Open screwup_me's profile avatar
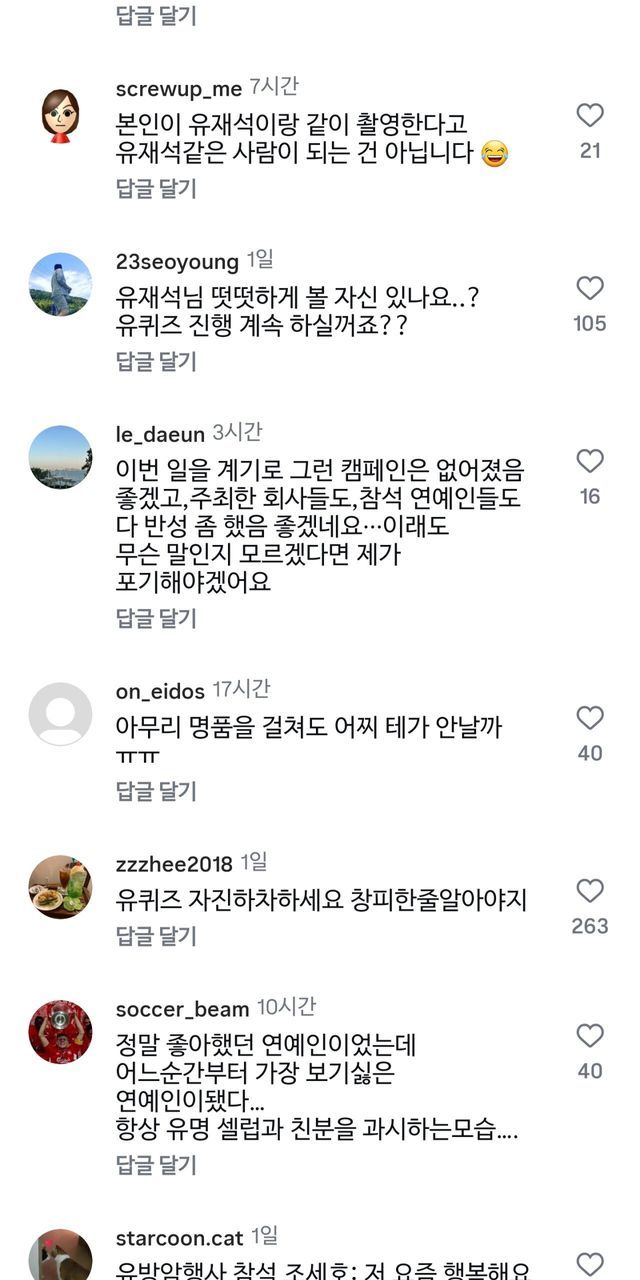 60,116
